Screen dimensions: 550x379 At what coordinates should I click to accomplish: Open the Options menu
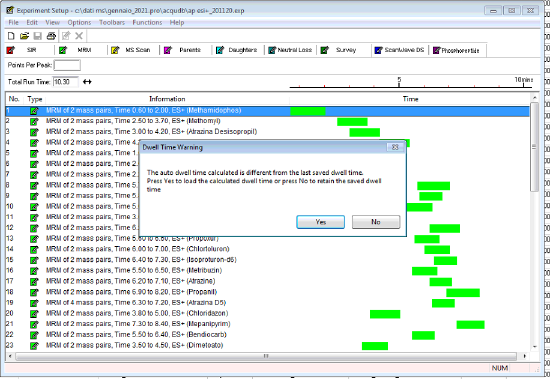pyautogui.click(x=79, y=22)
